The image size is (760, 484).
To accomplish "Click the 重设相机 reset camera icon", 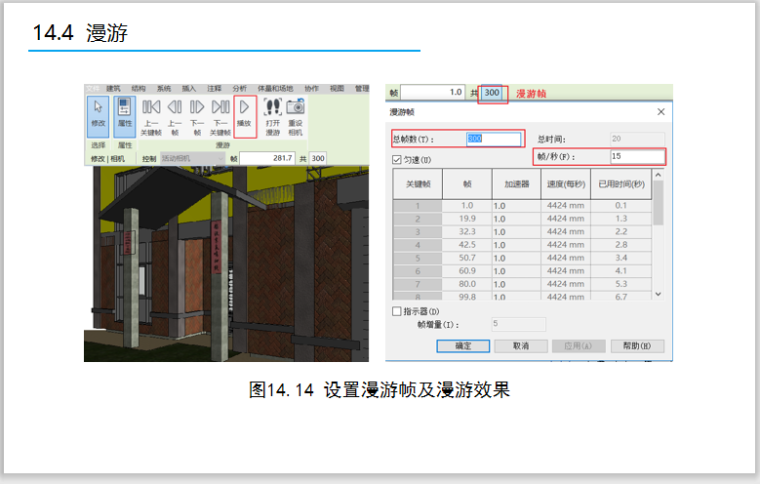I will (x=295, y=115).
